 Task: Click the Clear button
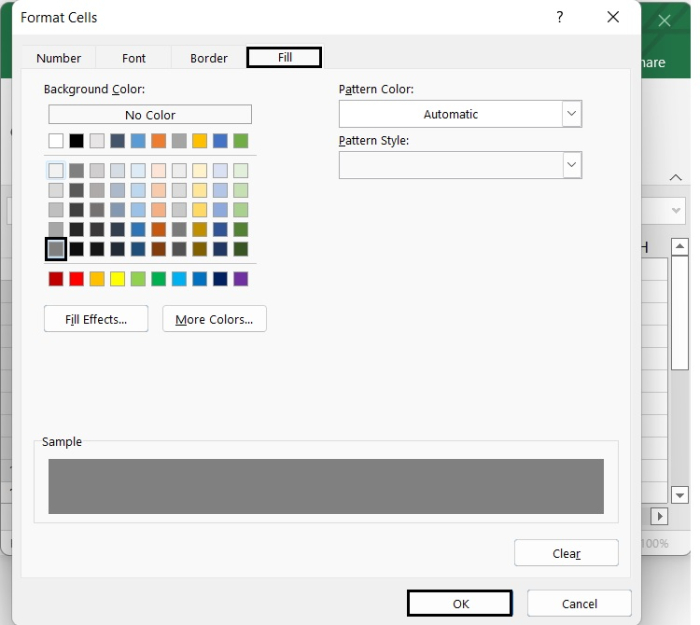(566, 553)
